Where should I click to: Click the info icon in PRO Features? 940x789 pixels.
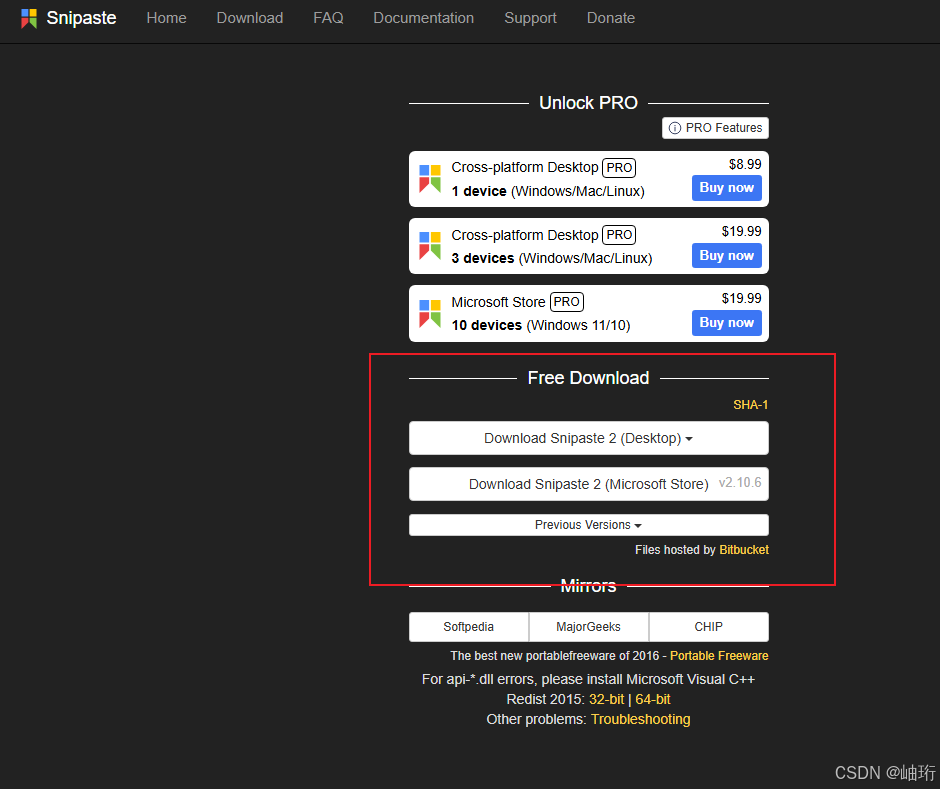(674, 128)
